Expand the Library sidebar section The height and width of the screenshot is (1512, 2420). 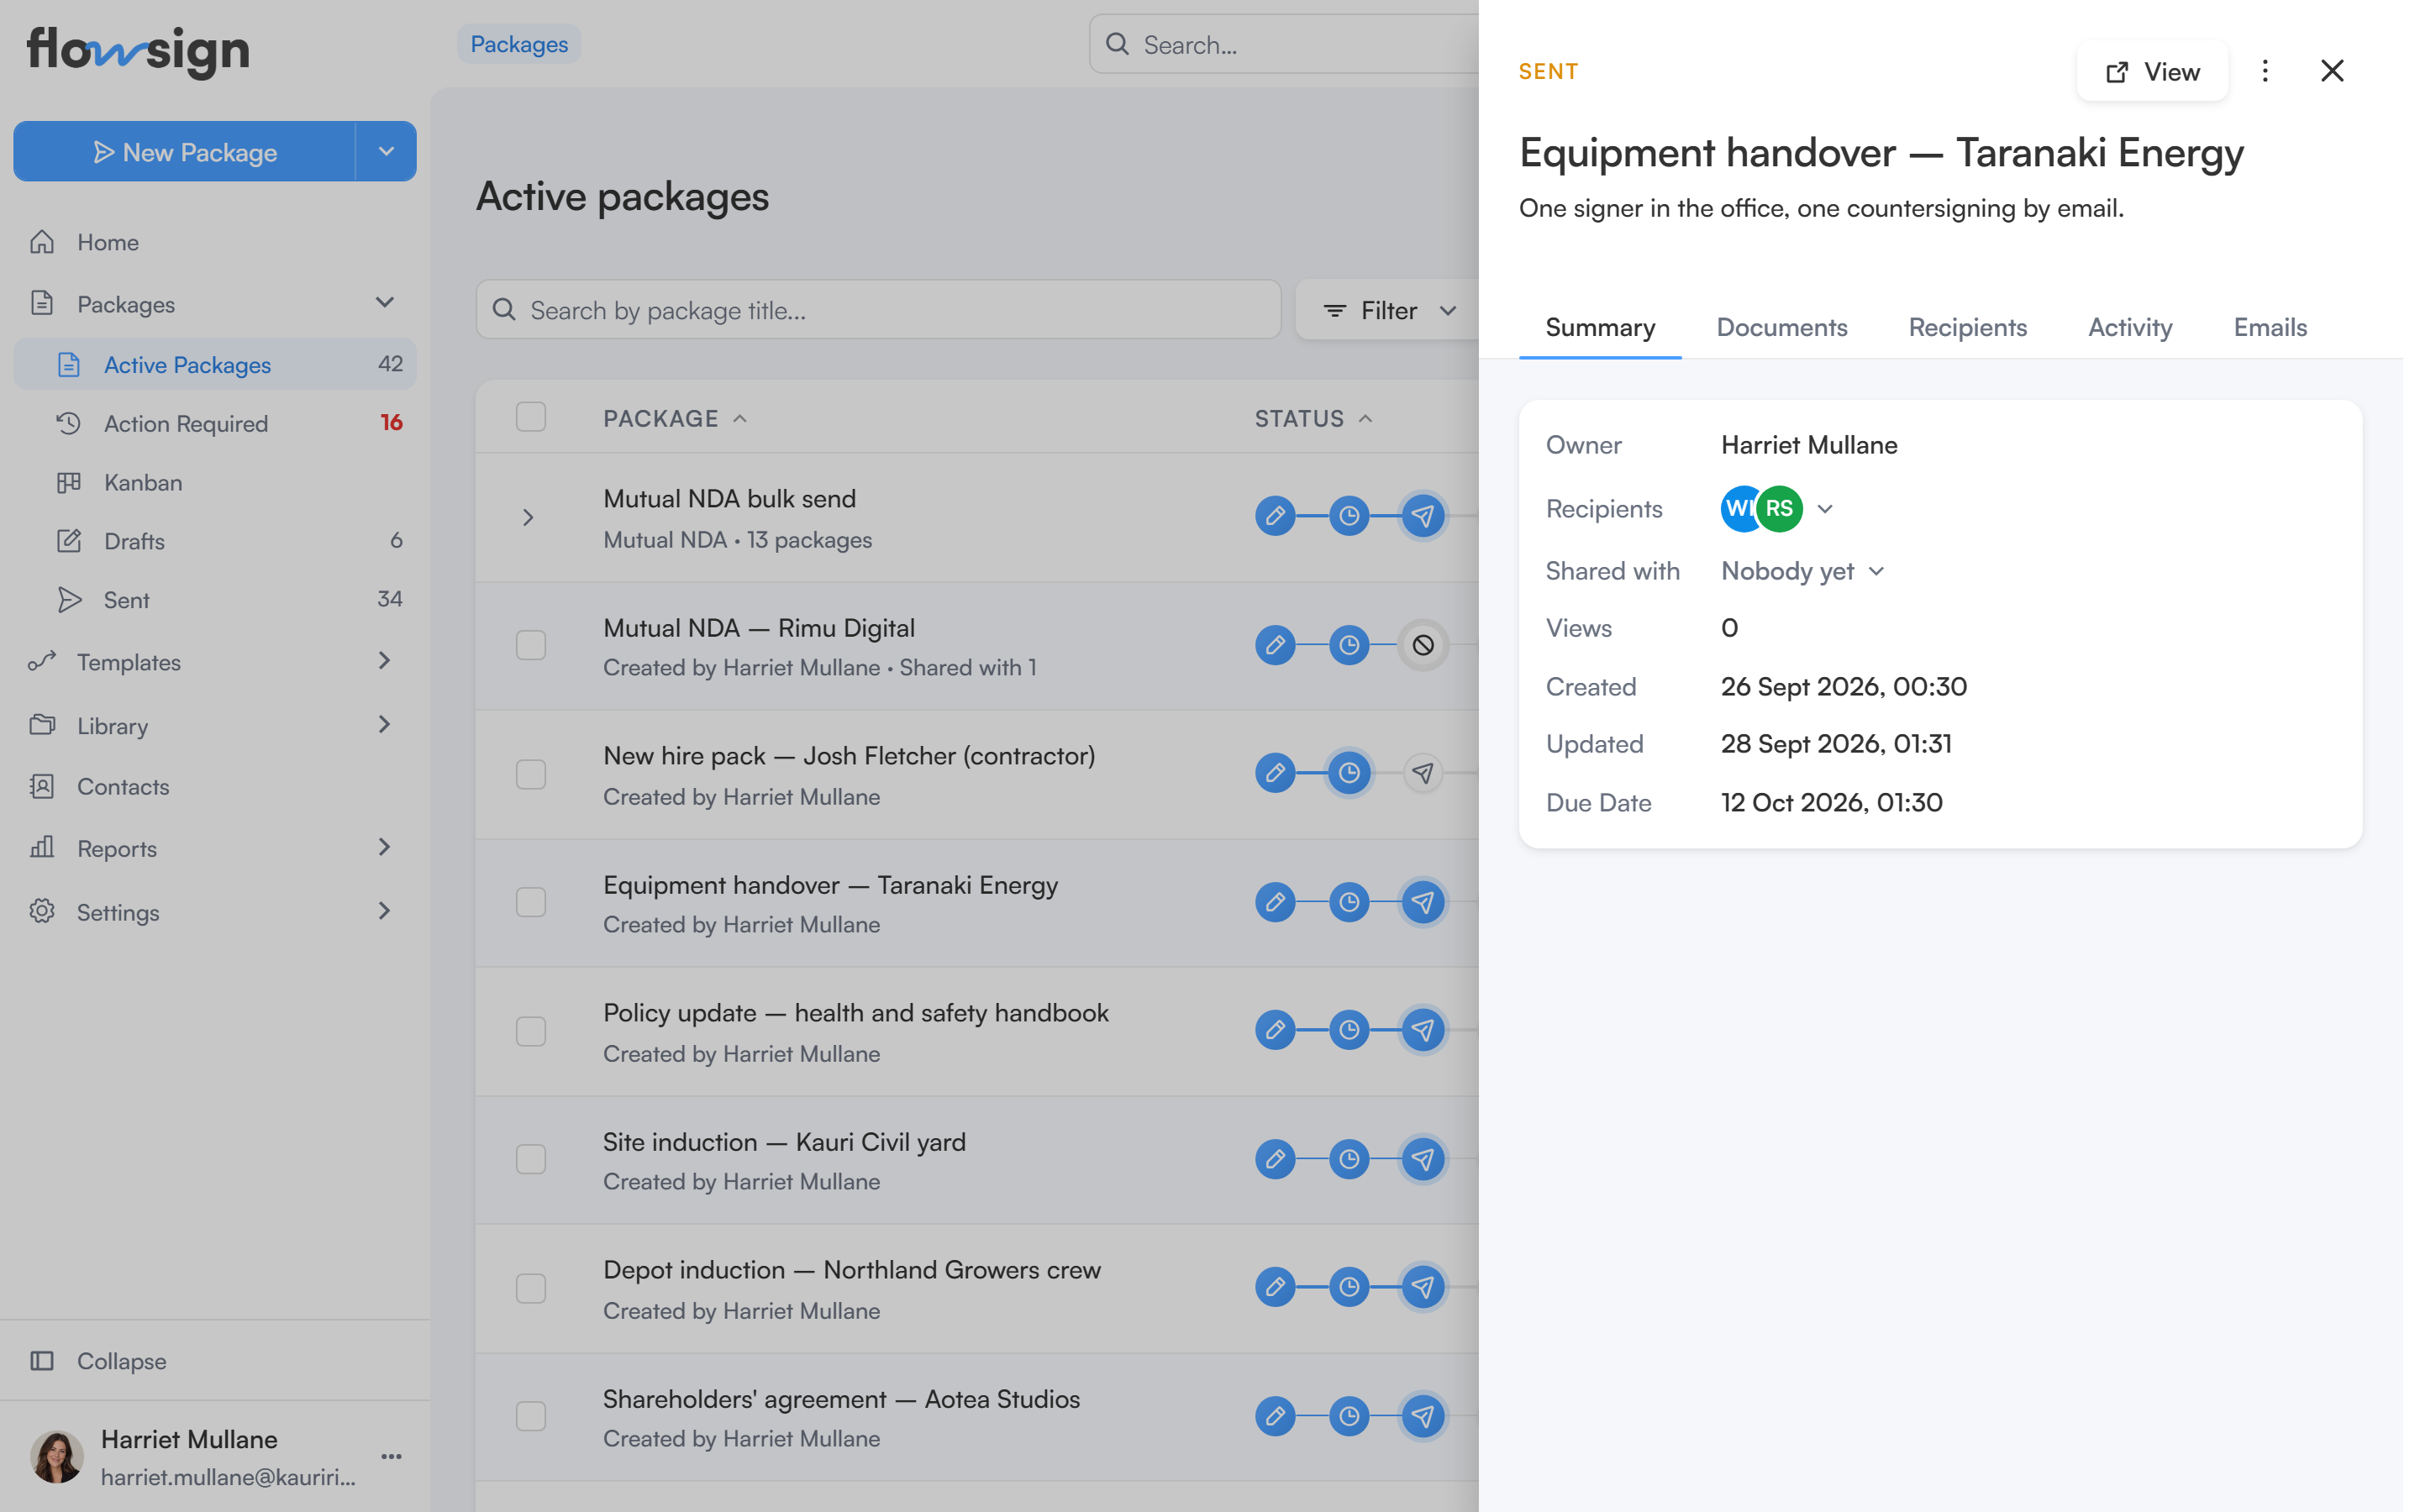[385, 724]
